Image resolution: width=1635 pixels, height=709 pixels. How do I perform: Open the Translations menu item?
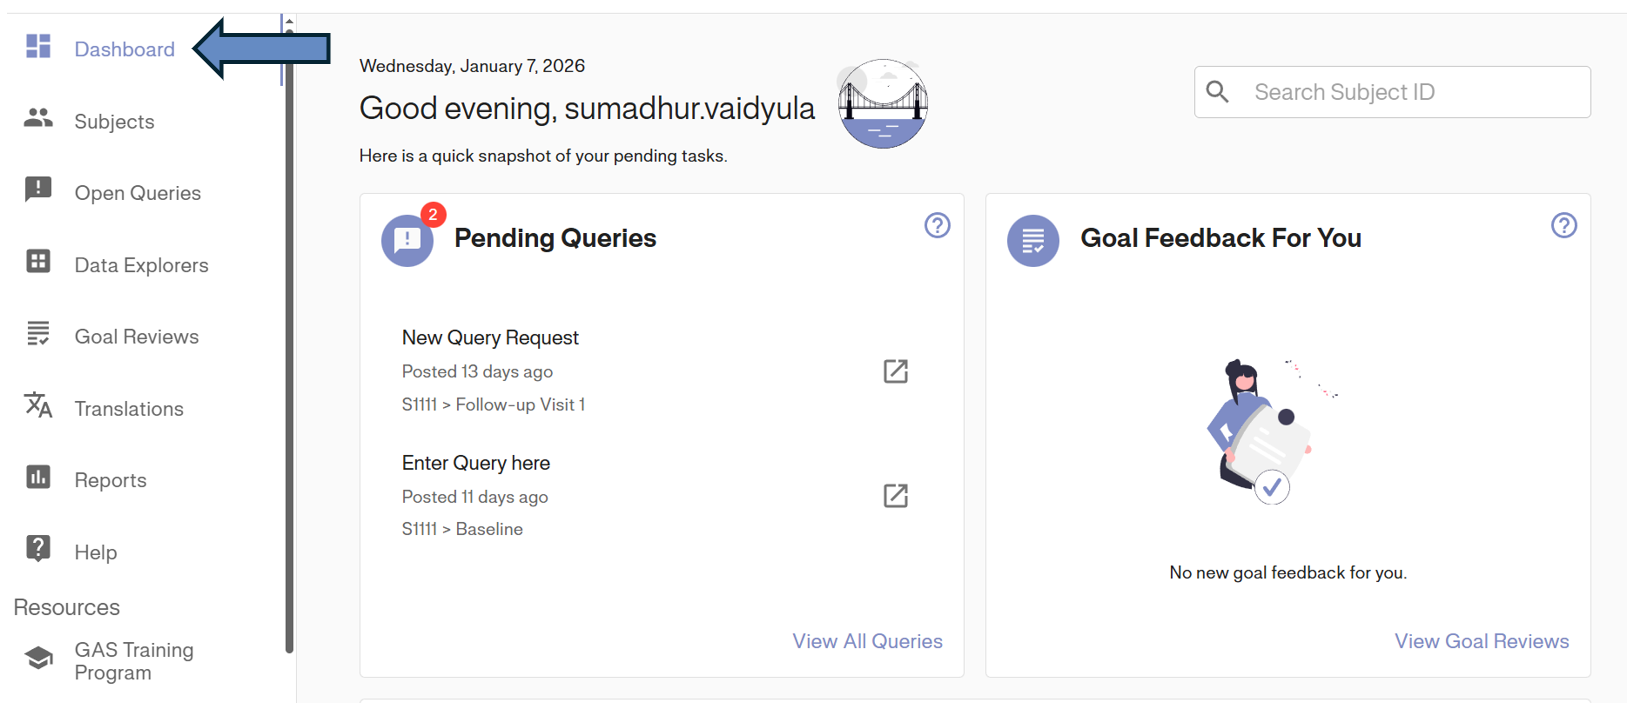point(128,409)
